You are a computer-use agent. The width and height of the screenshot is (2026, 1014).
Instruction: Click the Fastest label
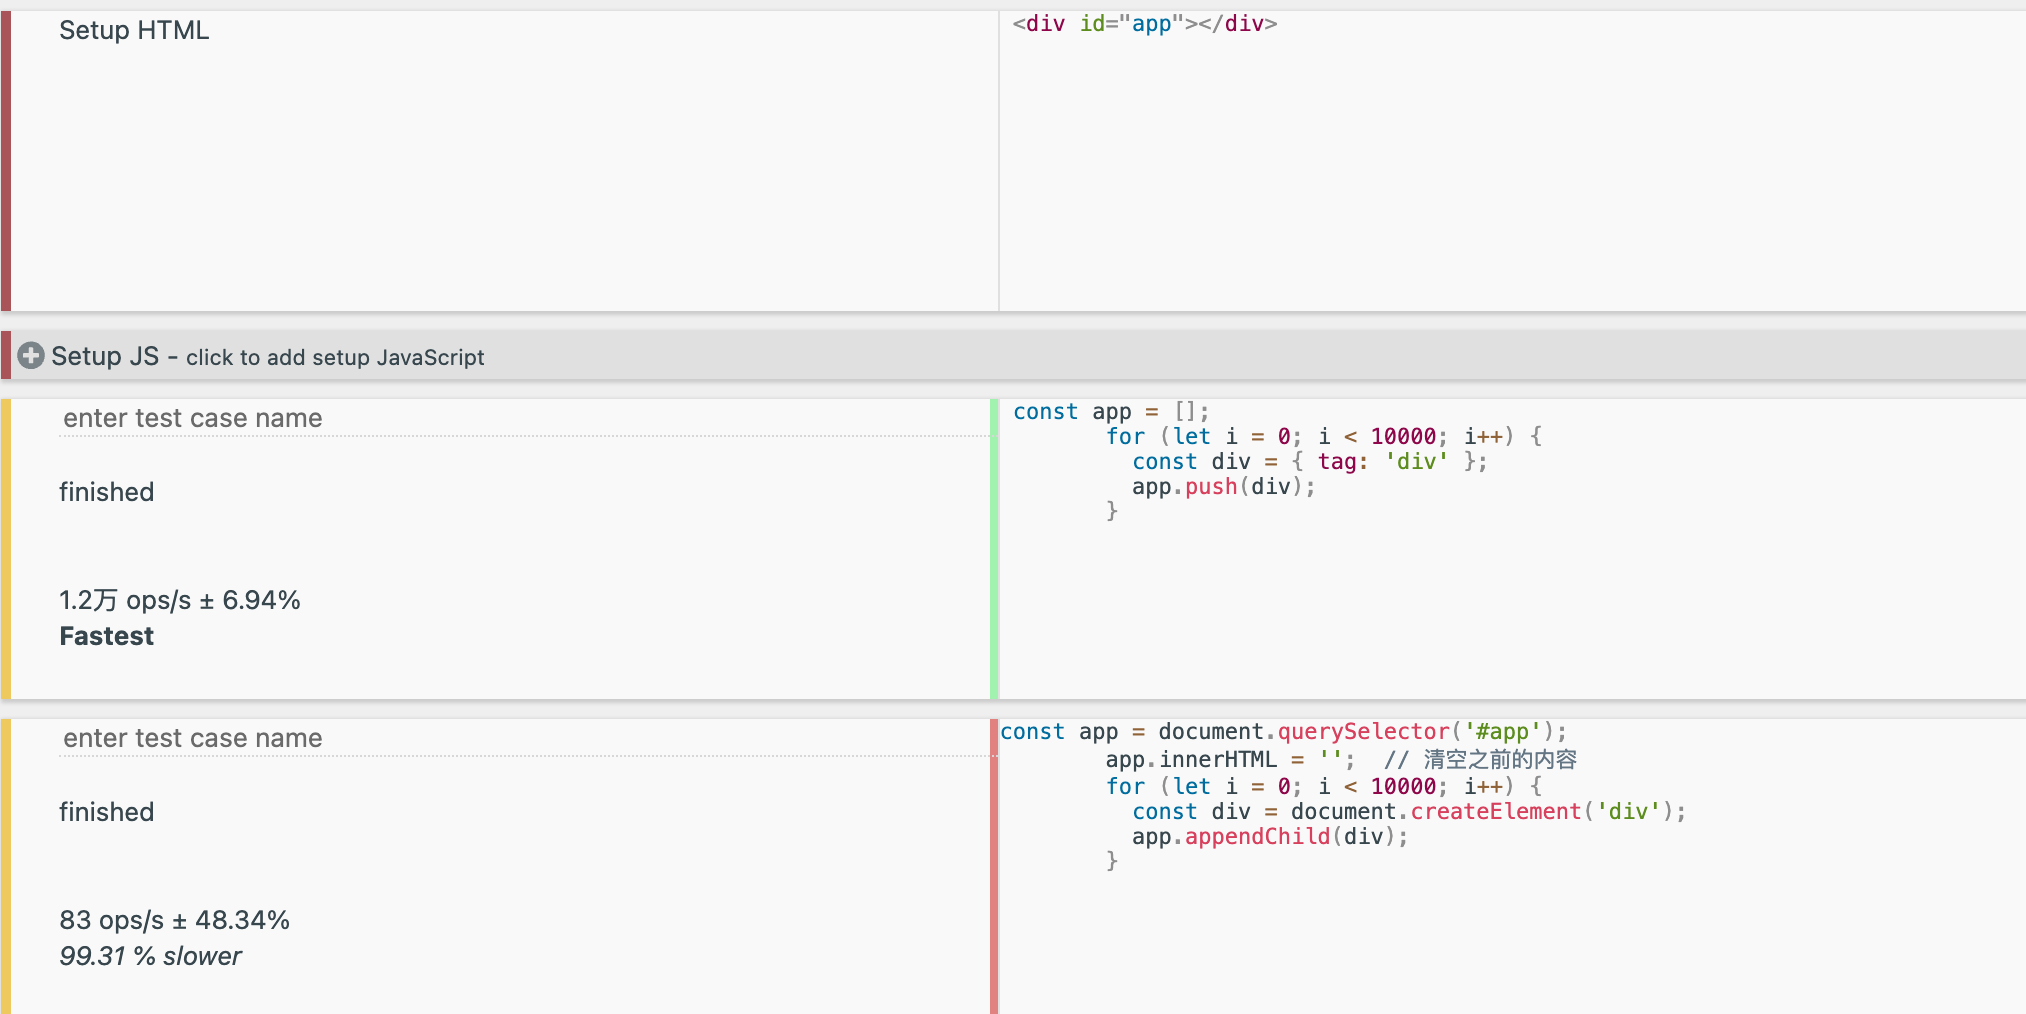click(107, 636)
